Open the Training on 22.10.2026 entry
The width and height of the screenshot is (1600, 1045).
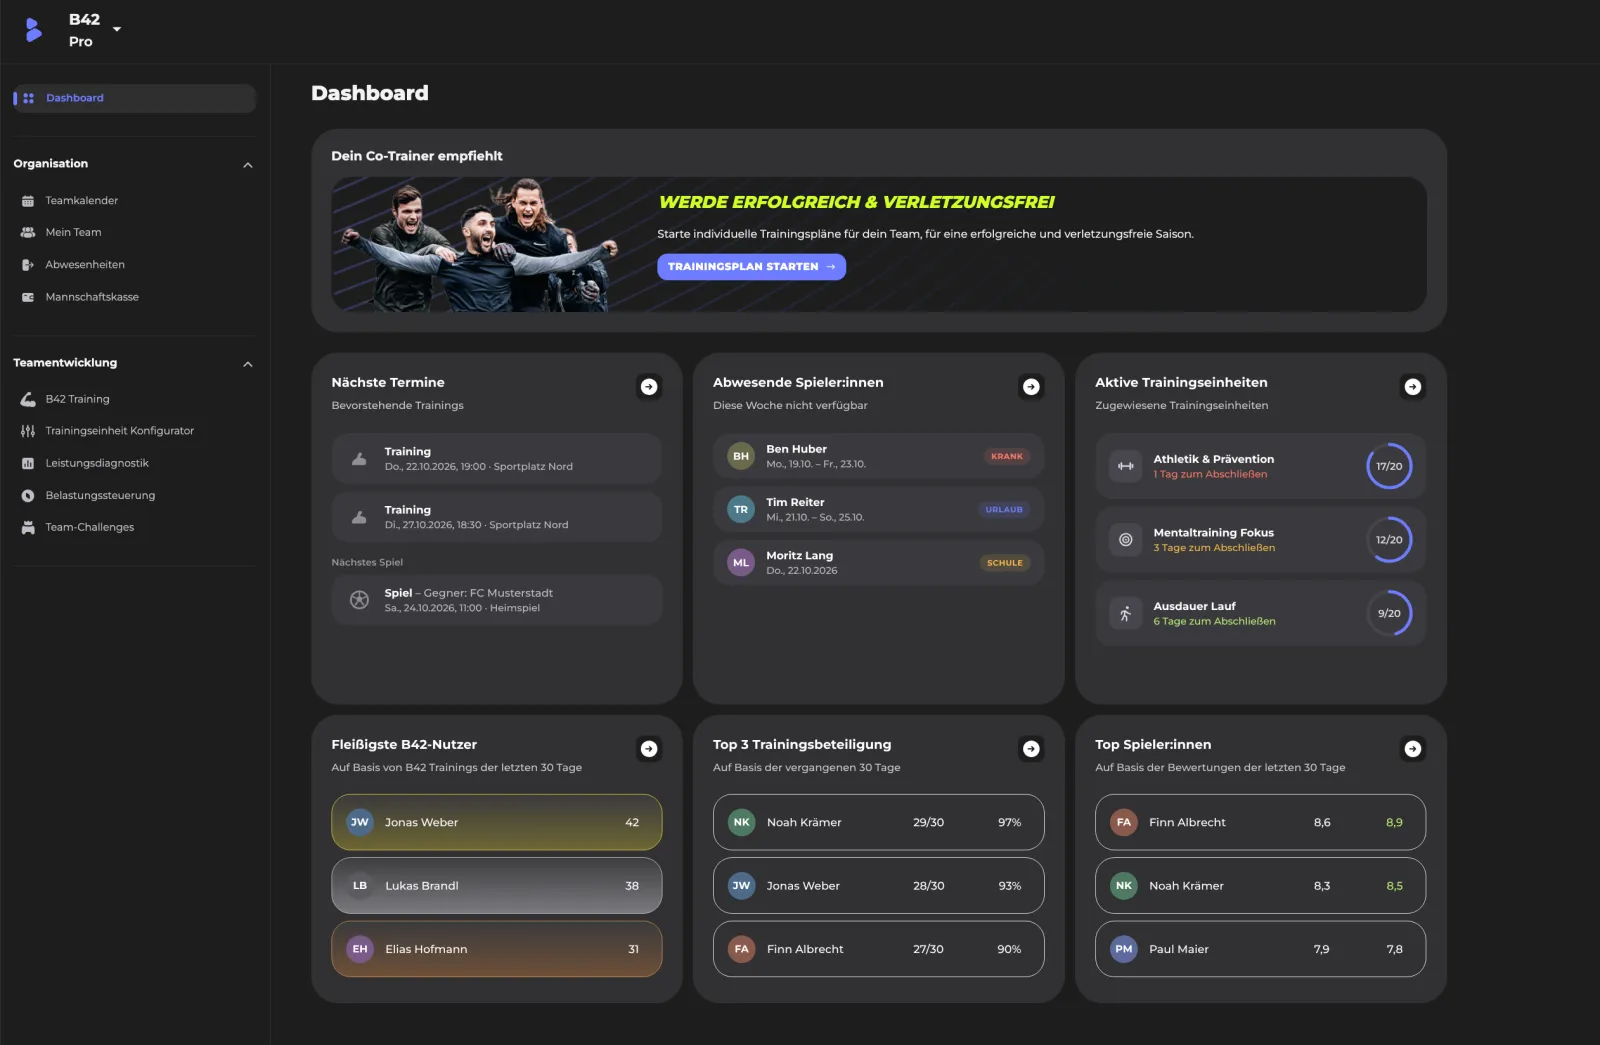point(497,459)
